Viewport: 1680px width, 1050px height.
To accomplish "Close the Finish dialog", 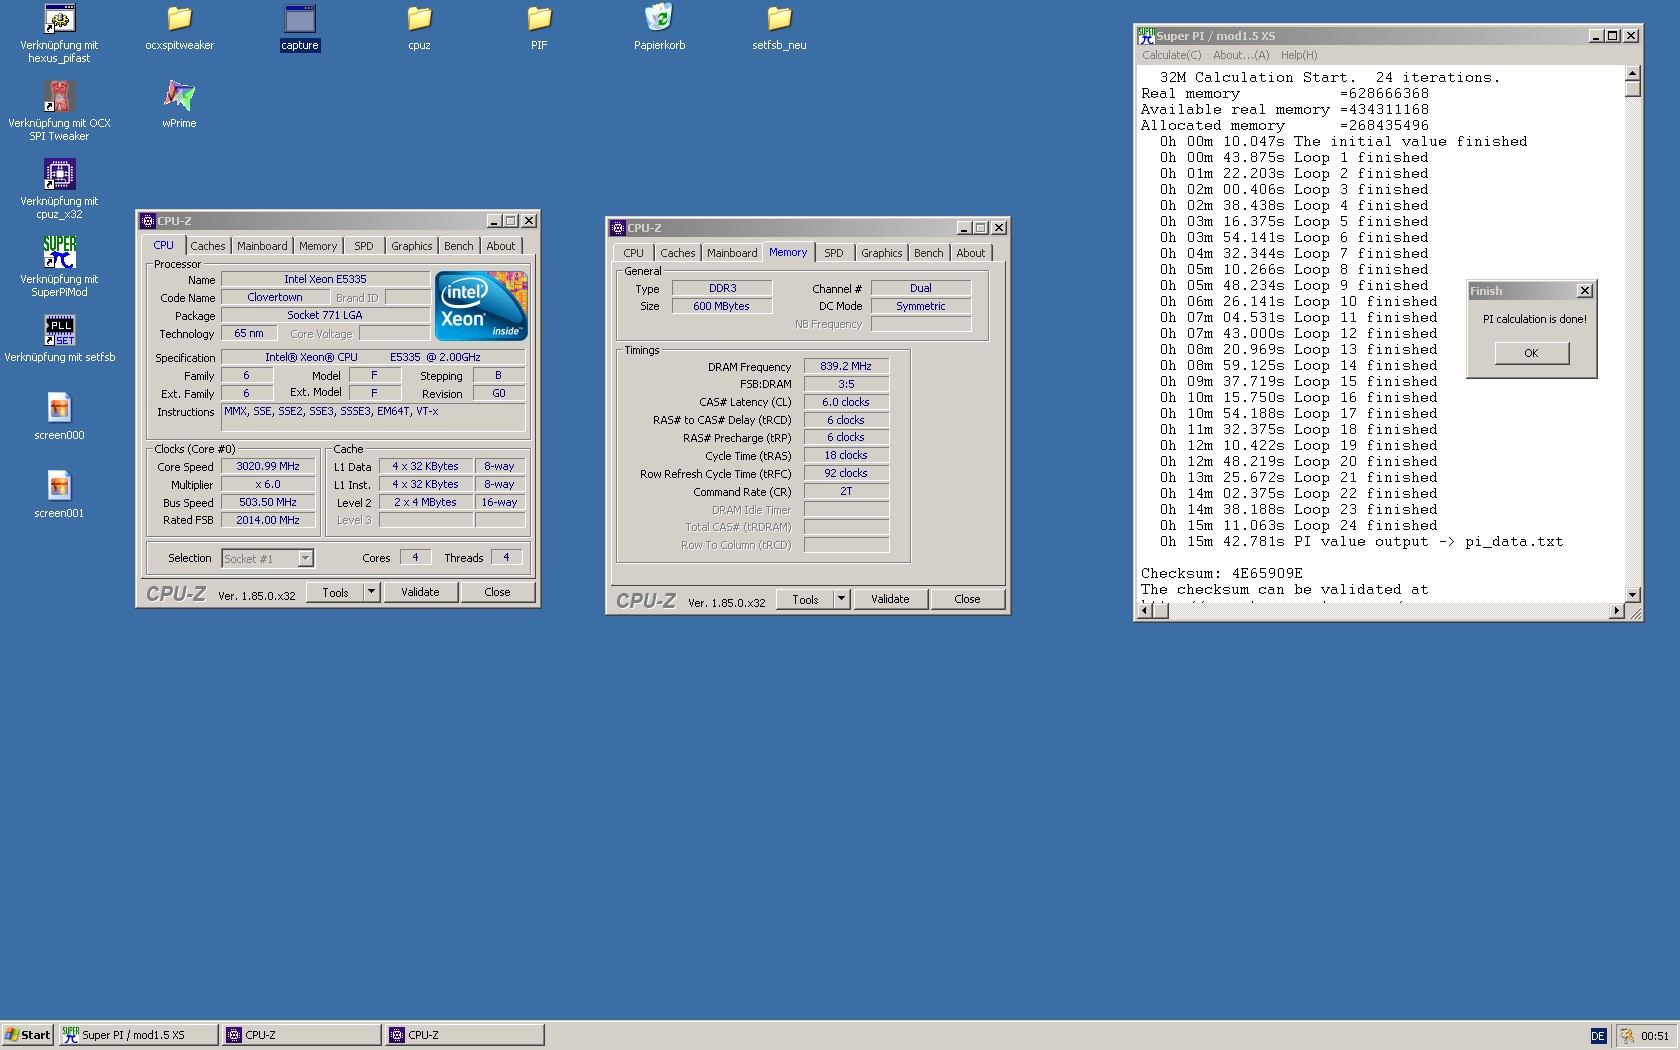I will (x=1584, y=291).
